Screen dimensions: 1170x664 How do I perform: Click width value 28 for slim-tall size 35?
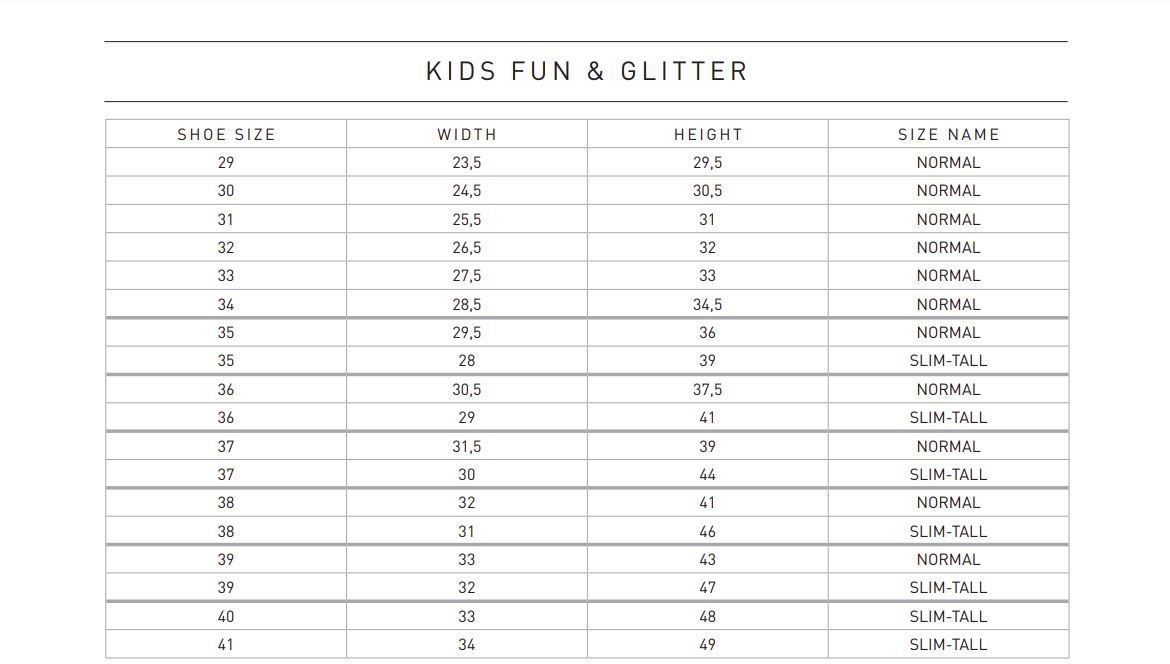coord(467,361)
